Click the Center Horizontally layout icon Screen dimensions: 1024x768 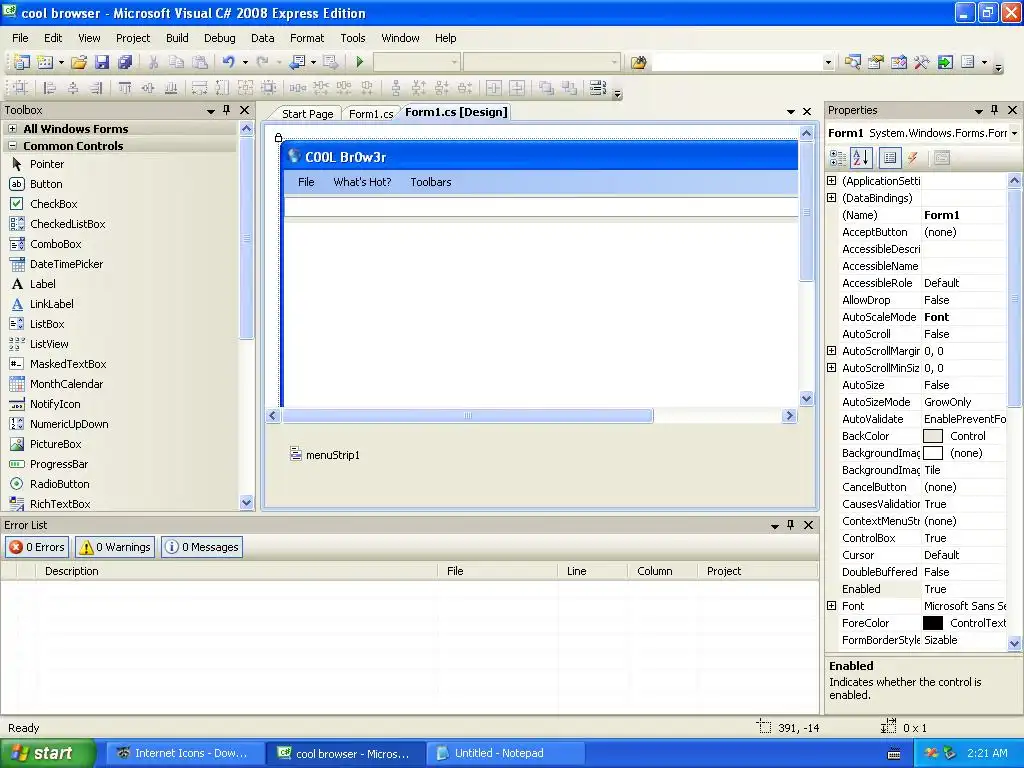(494, 88)
